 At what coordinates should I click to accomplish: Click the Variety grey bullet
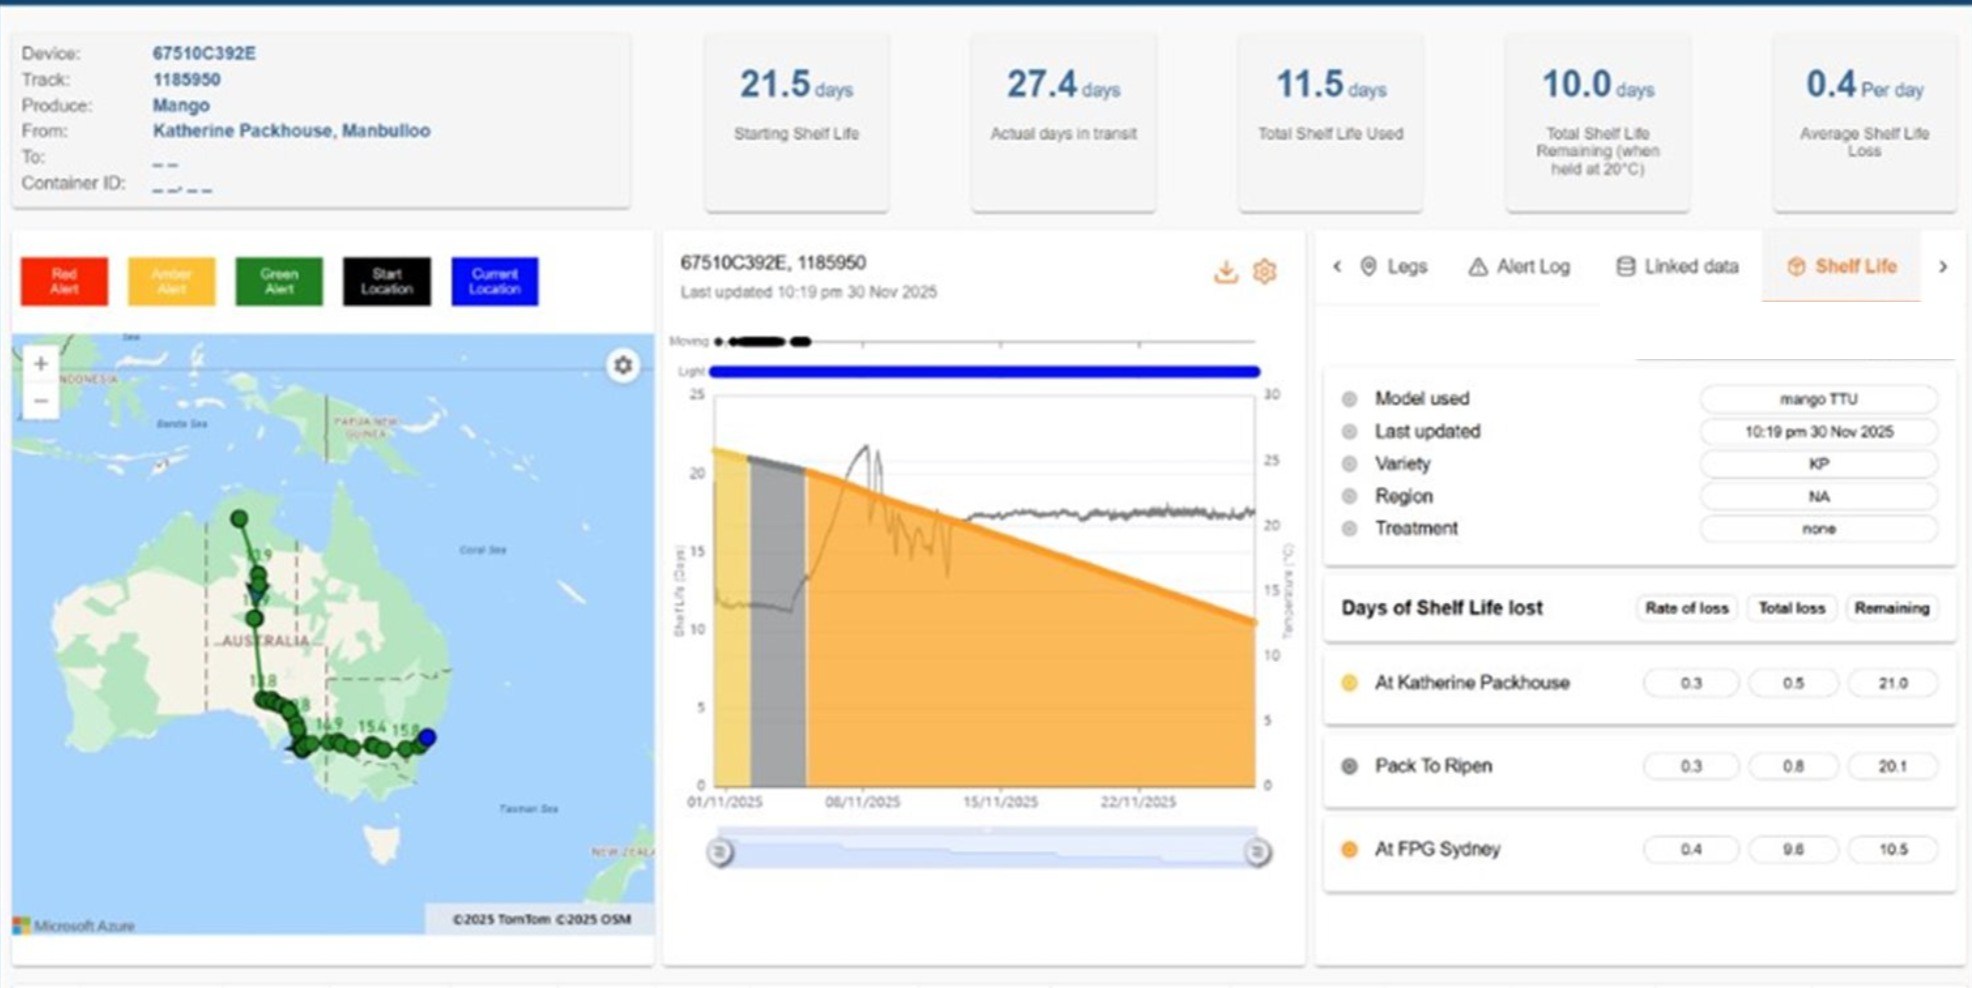pyautogui.click(x=1349, y=464)
